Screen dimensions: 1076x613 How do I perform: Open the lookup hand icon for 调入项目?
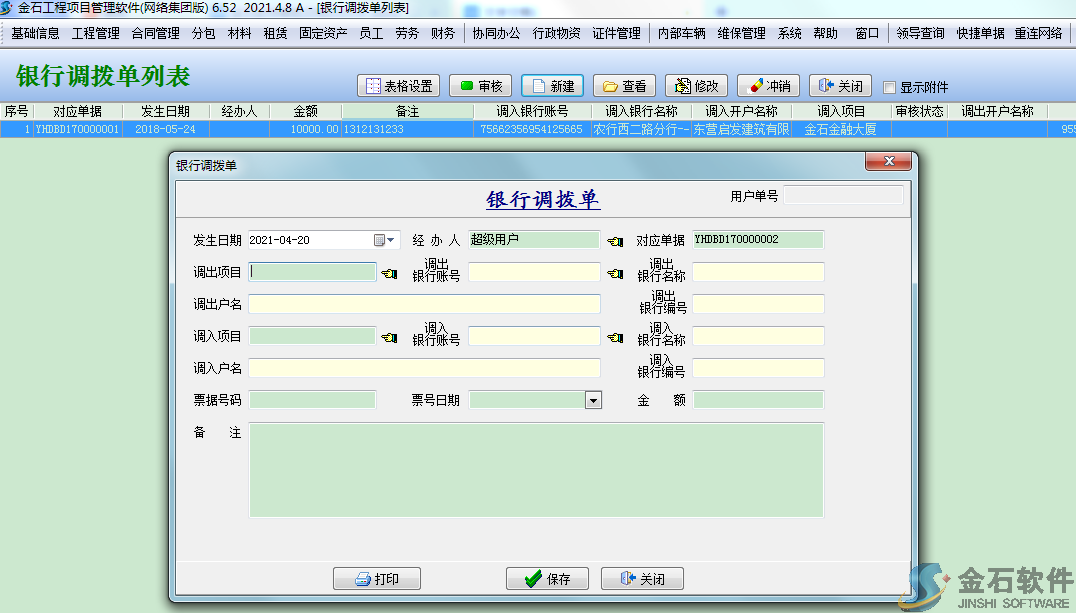pos(389,337)
